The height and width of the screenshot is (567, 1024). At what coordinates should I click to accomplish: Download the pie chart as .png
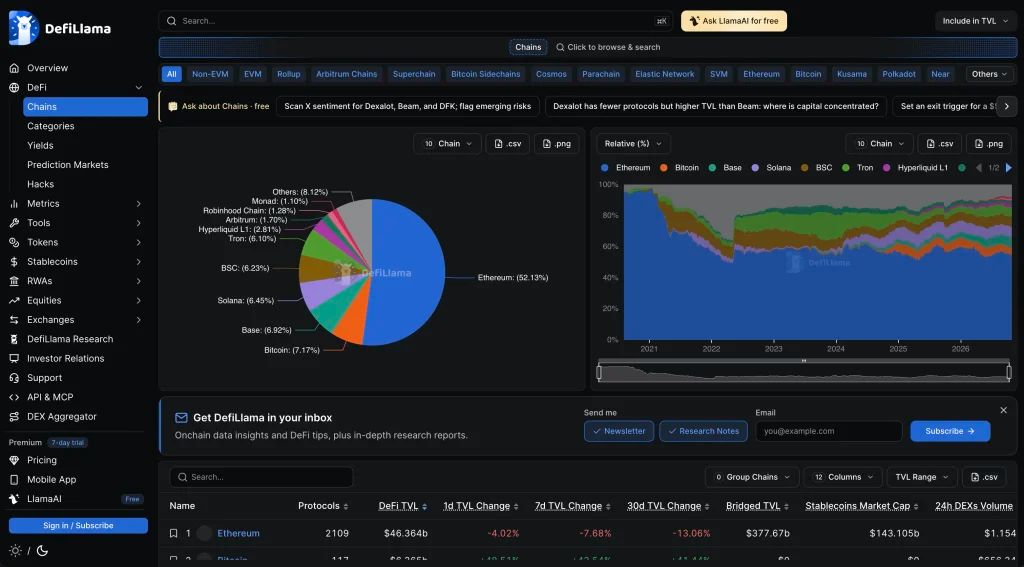(x=556, y=144)
